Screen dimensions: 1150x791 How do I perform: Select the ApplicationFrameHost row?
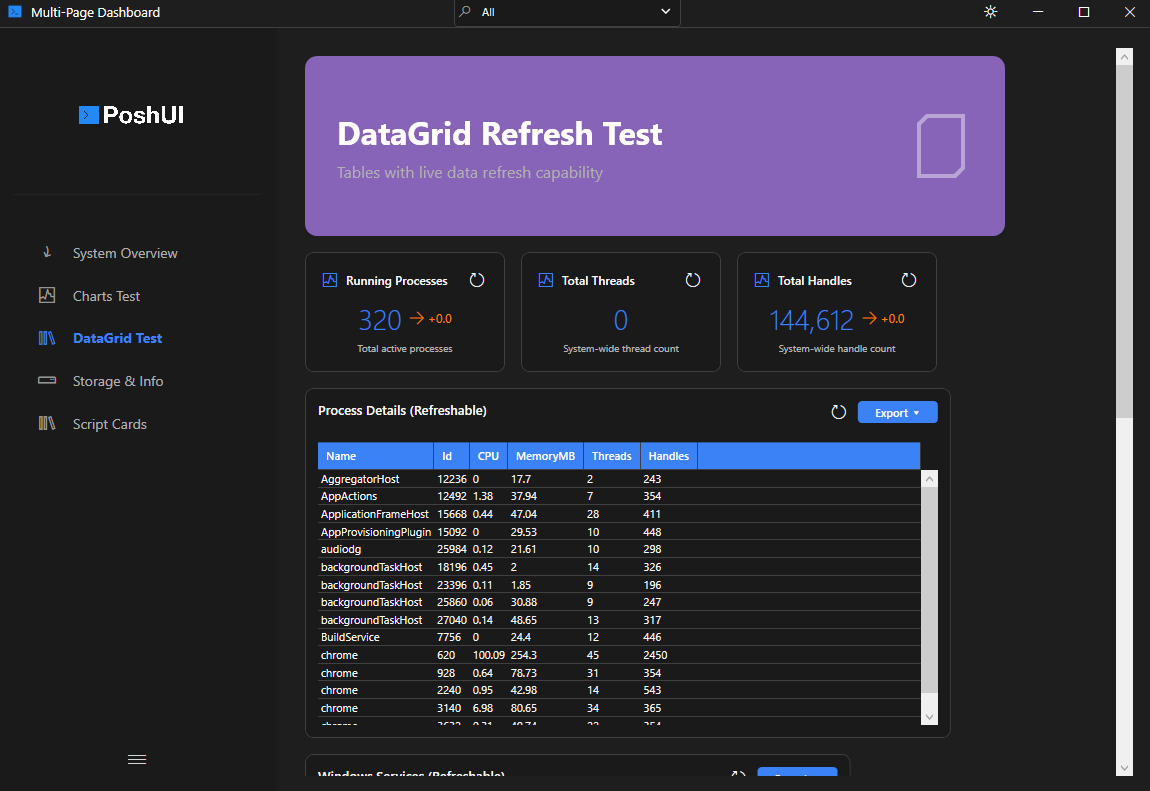tap(619, 514)
